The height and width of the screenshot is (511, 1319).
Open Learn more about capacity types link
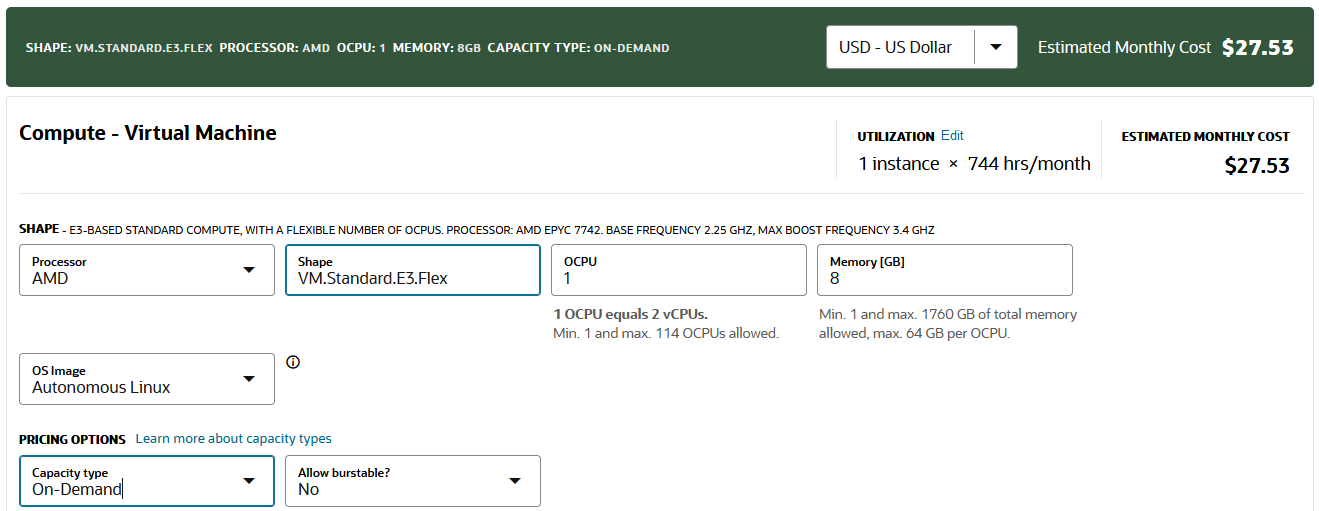click(x=234, y=439)
